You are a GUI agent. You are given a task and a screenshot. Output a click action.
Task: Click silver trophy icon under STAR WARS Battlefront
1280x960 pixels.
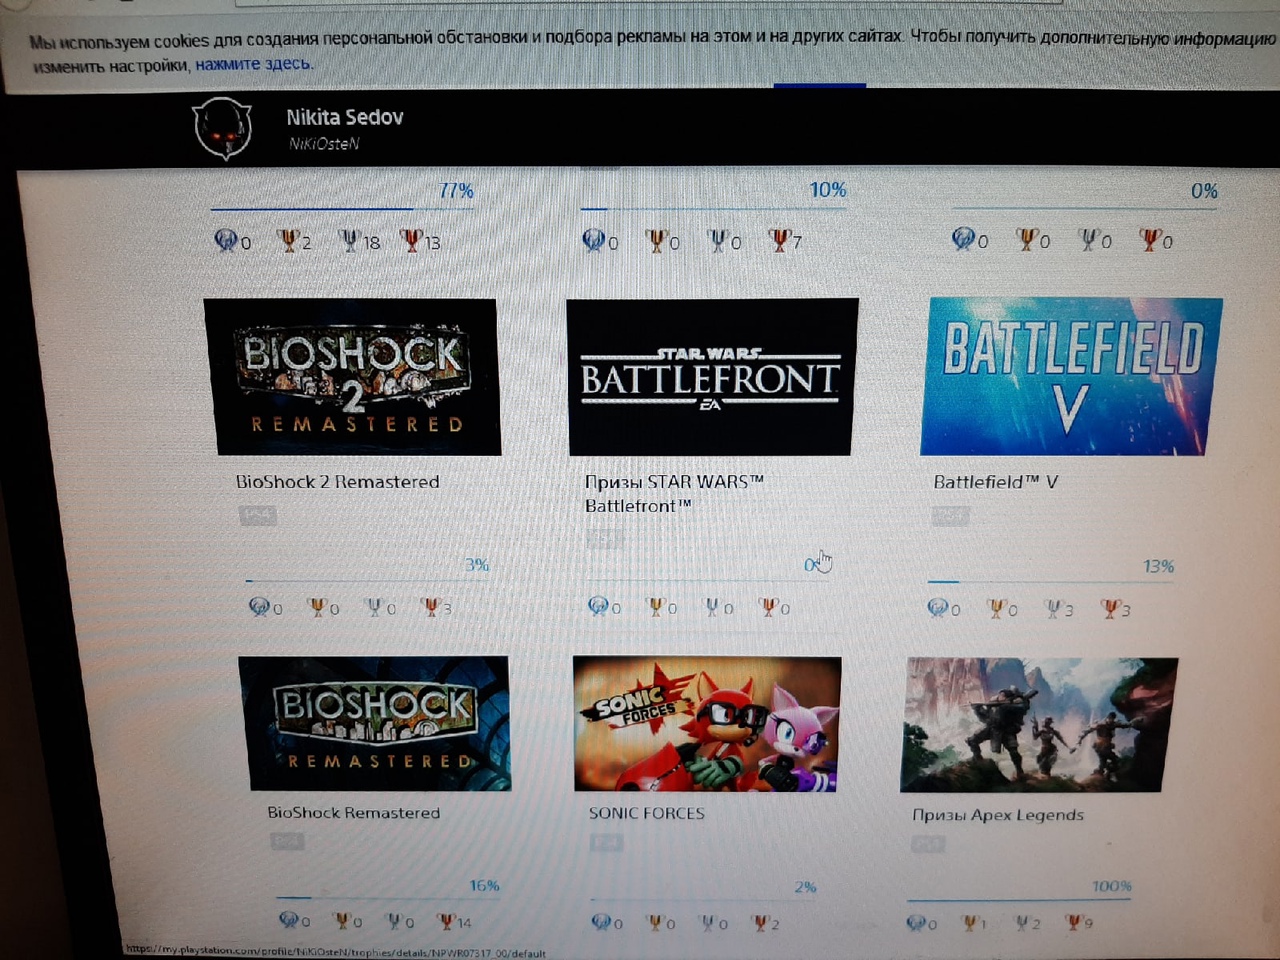[712, 606]
